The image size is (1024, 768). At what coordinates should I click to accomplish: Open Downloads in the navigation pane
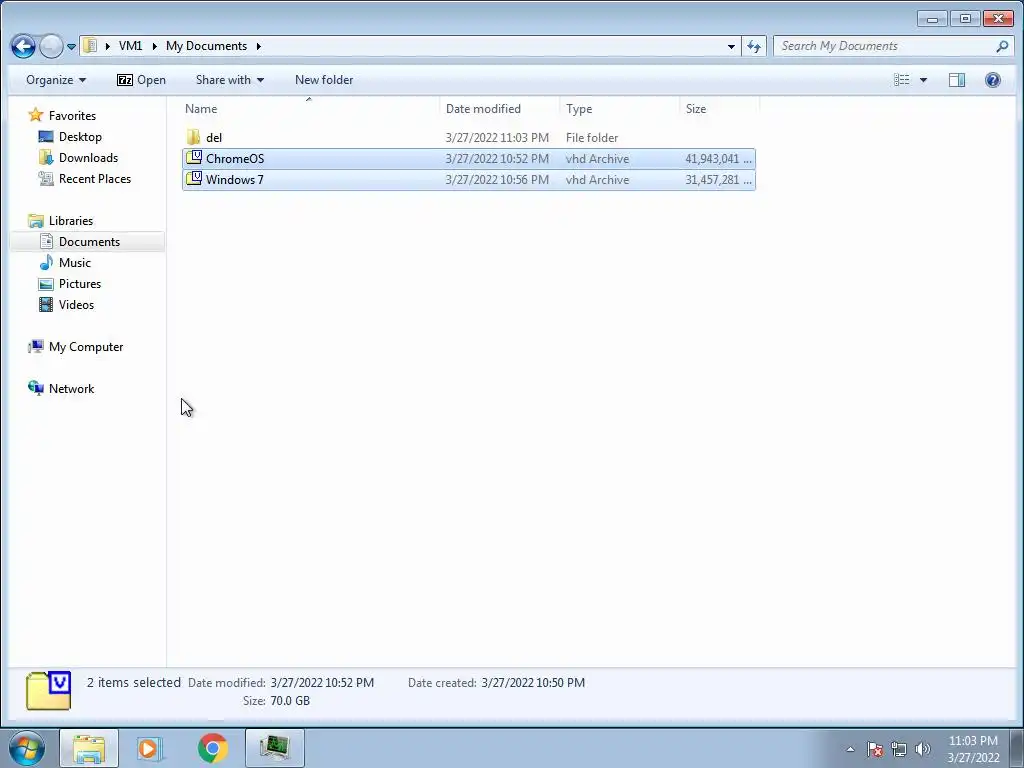coord(88,157)
